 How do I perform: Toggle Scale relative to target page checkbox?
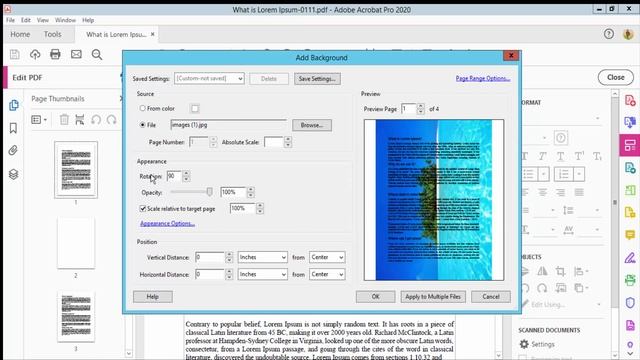143,209
